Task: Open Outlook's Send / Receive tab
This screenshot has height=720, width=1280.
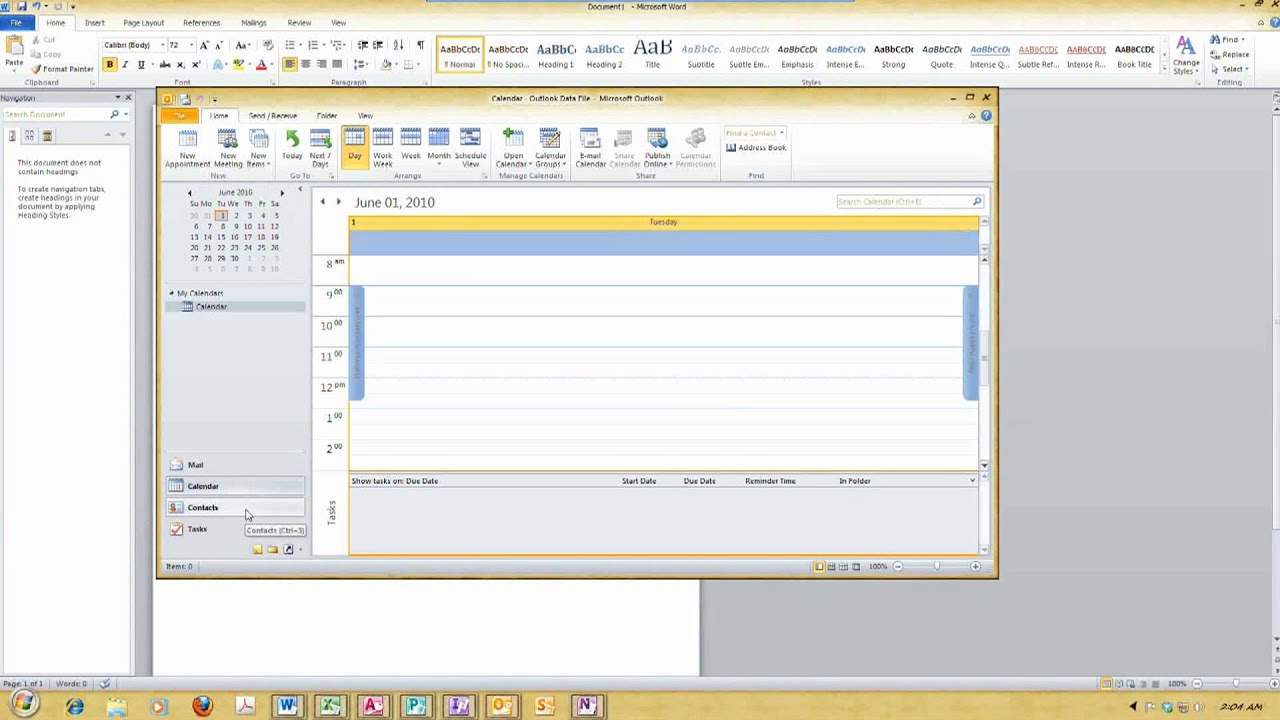Action: tap(273, 116)
